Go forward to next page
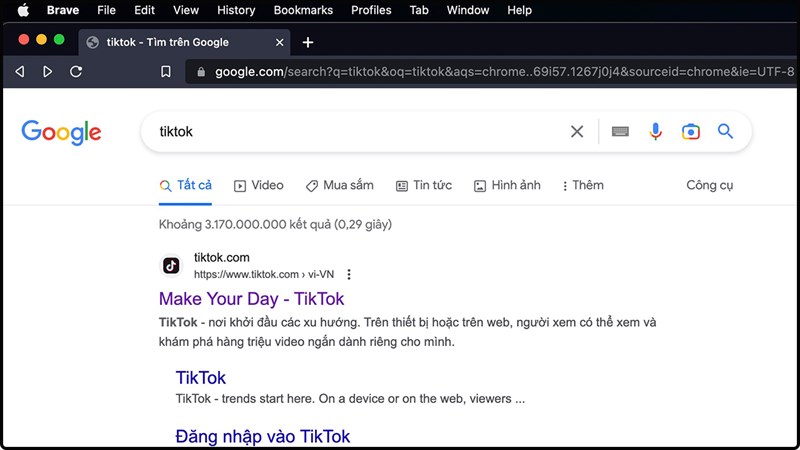Screen dimensions: 800x450 tap(47, 71)
